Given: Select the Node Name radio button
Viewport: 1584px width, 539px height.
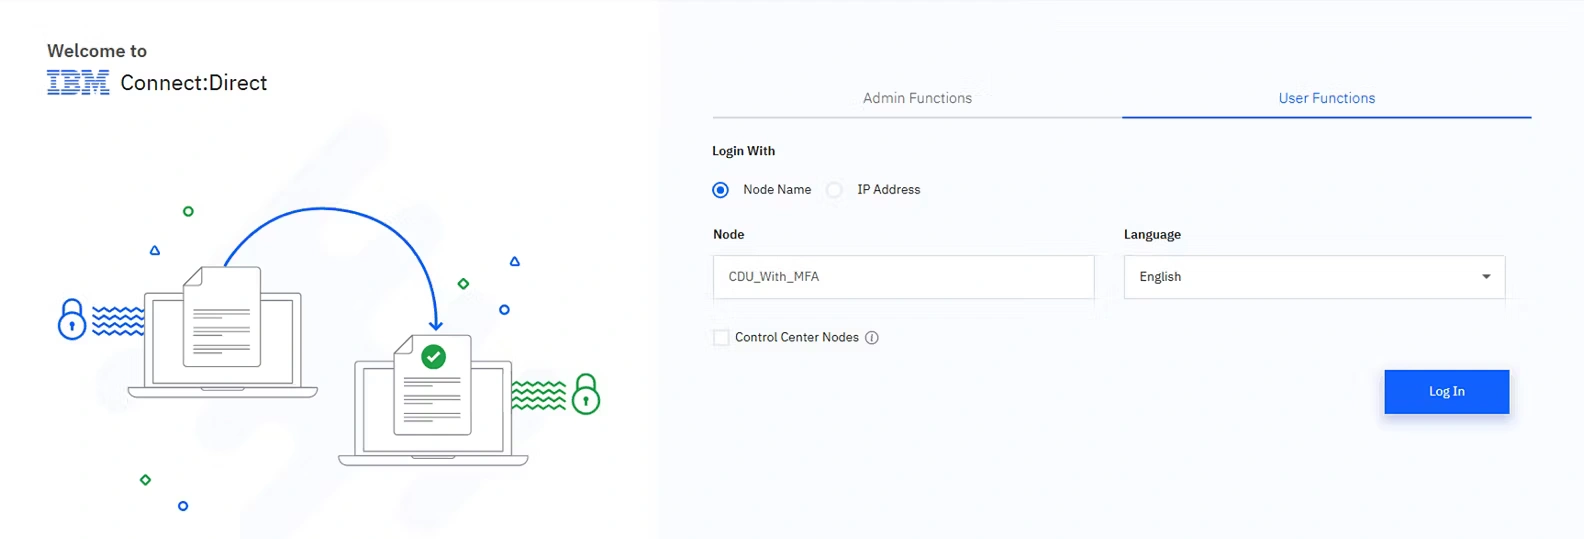Looking at the screenshot, I should 720,190.
